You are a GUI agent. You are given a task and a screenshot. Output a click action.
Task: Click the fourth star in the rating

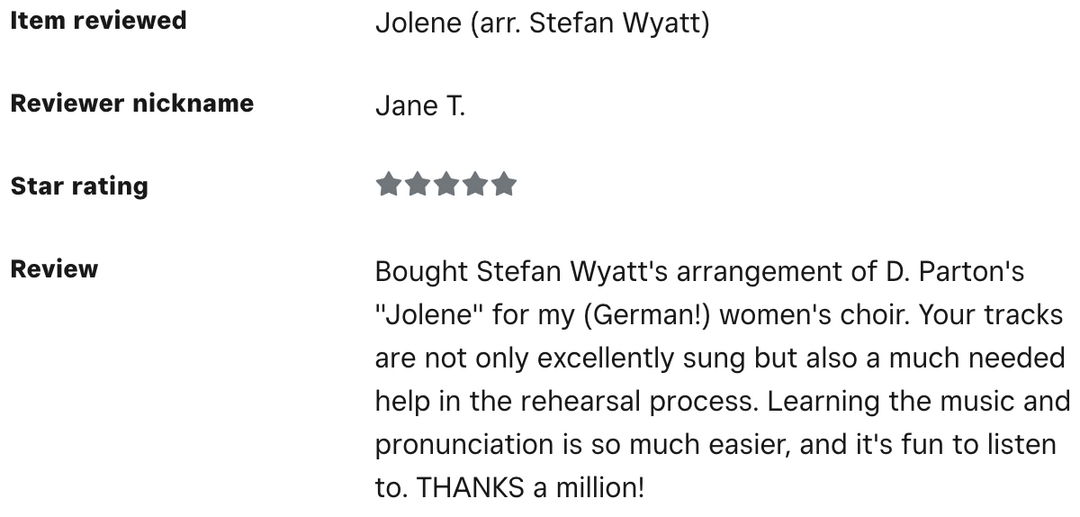point(475,185)
